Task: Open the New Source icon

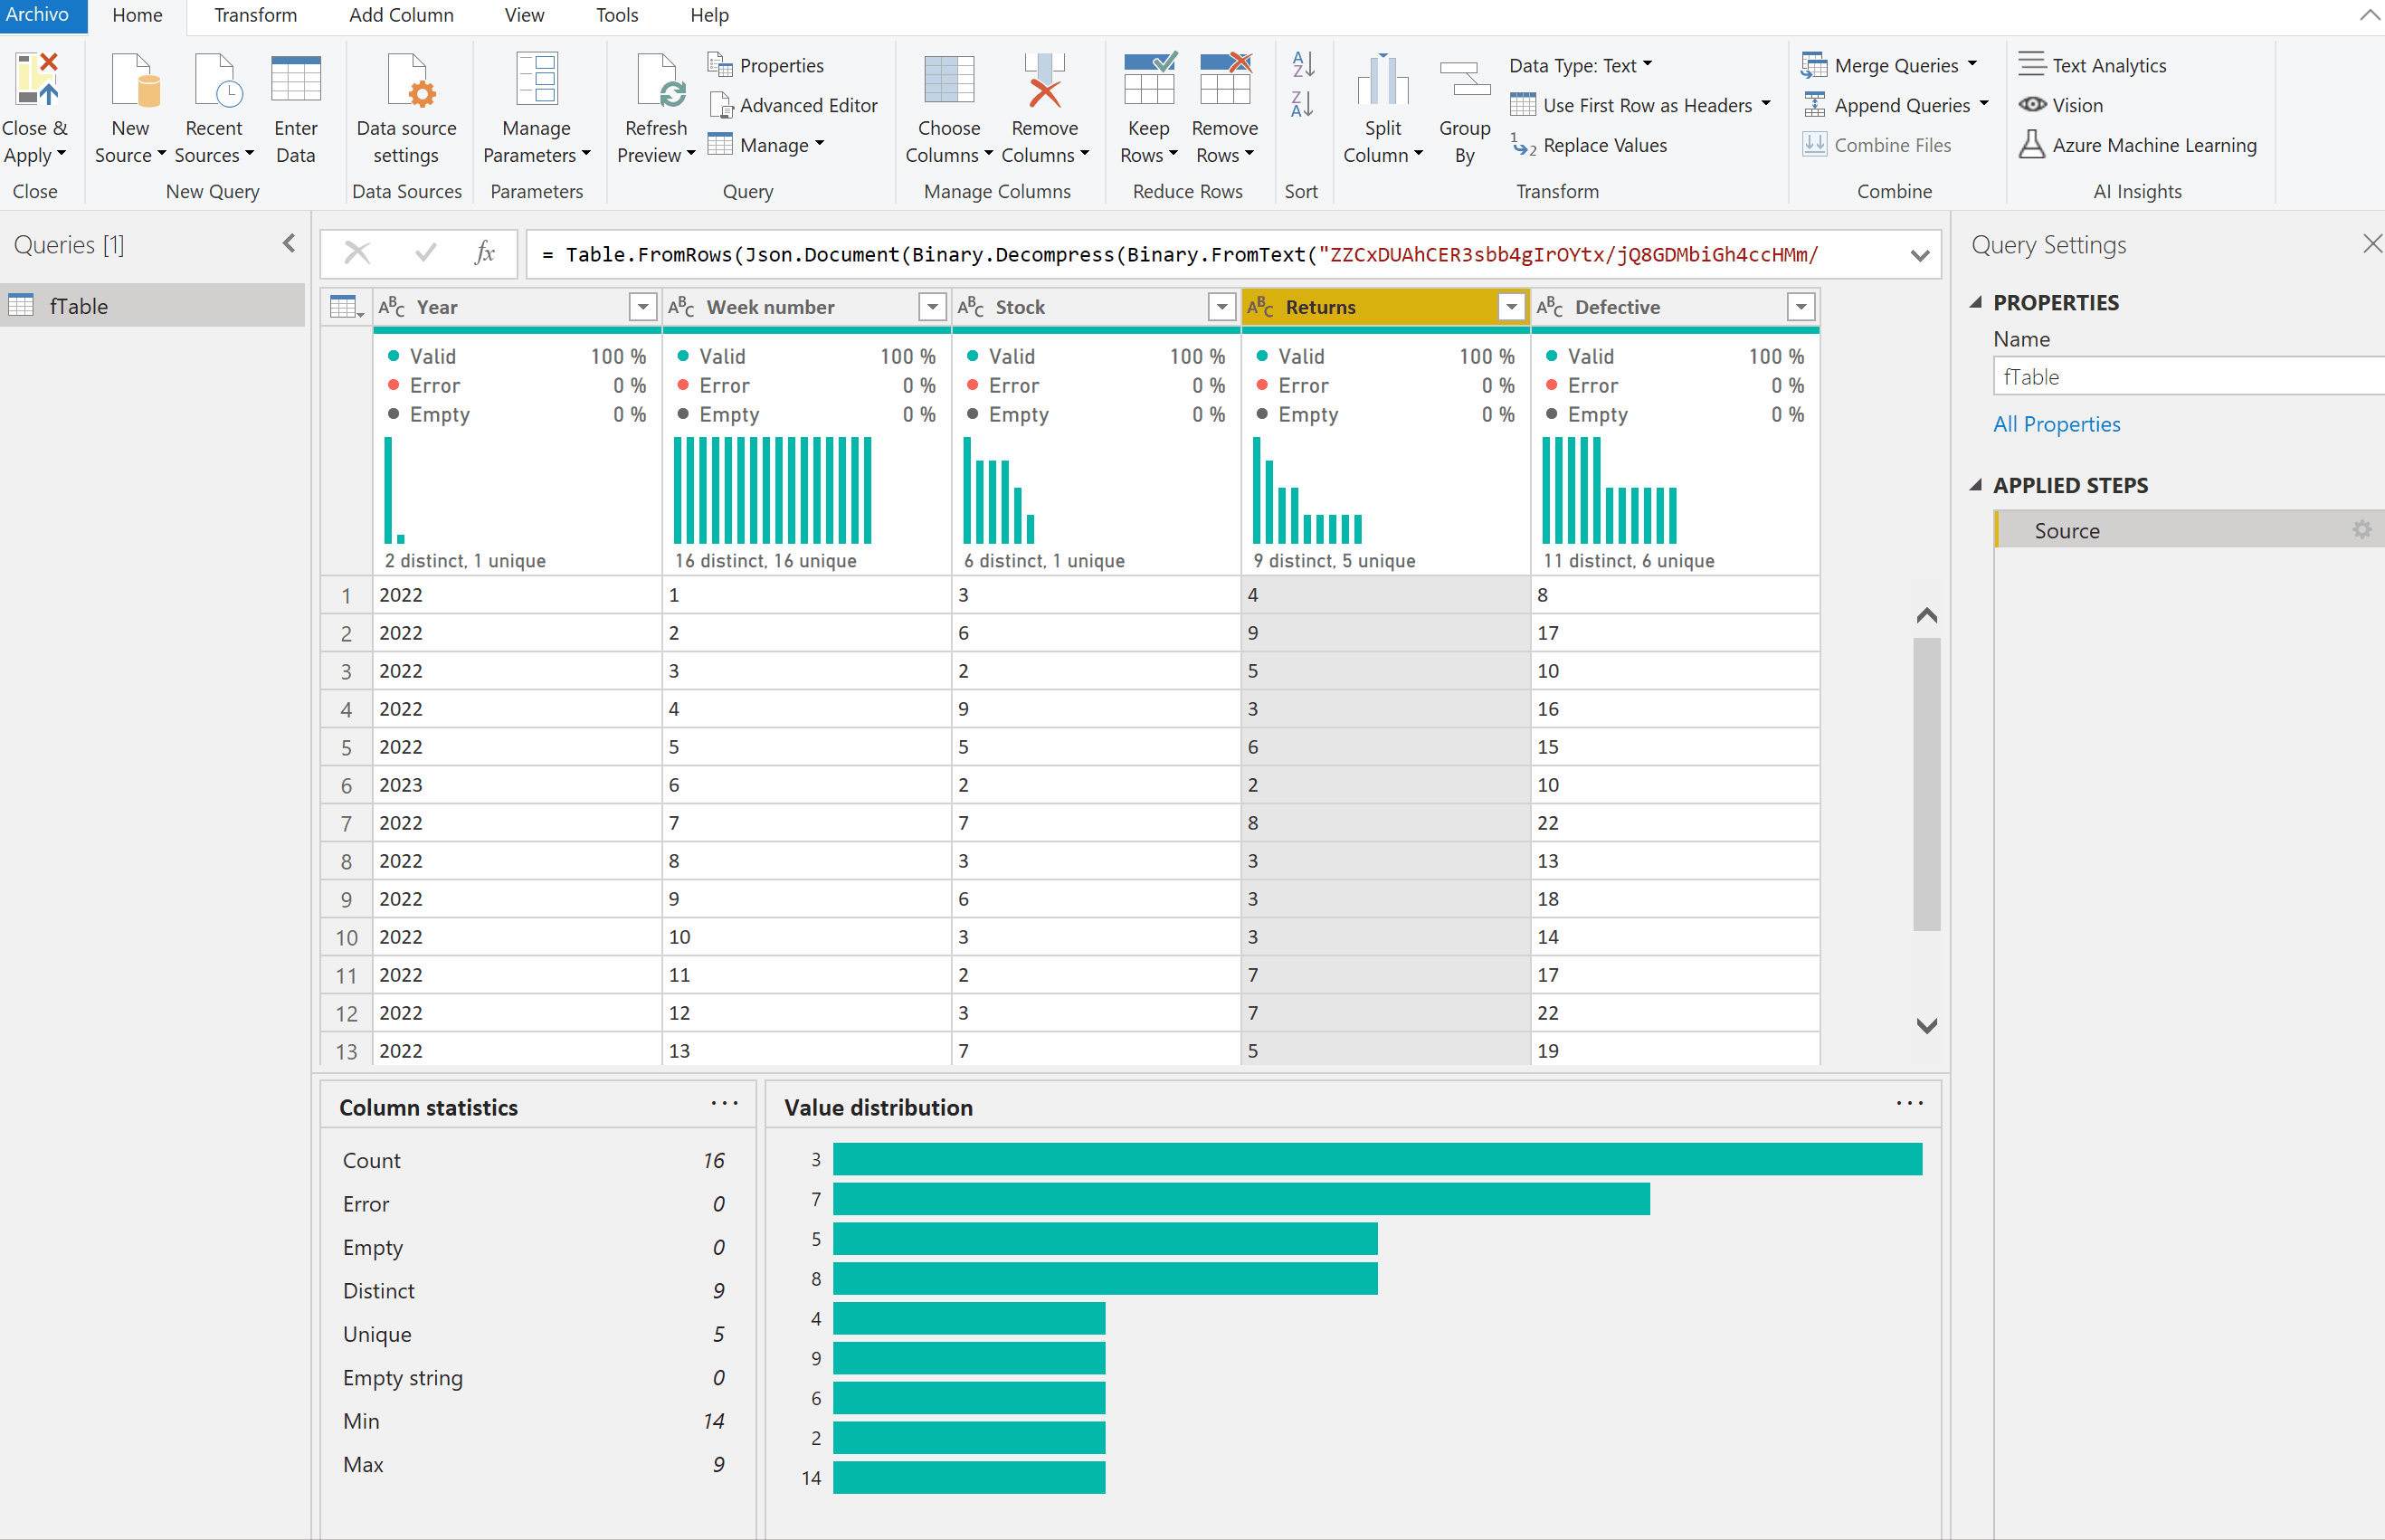Action: pyautogui.click(x=134, y=80)
